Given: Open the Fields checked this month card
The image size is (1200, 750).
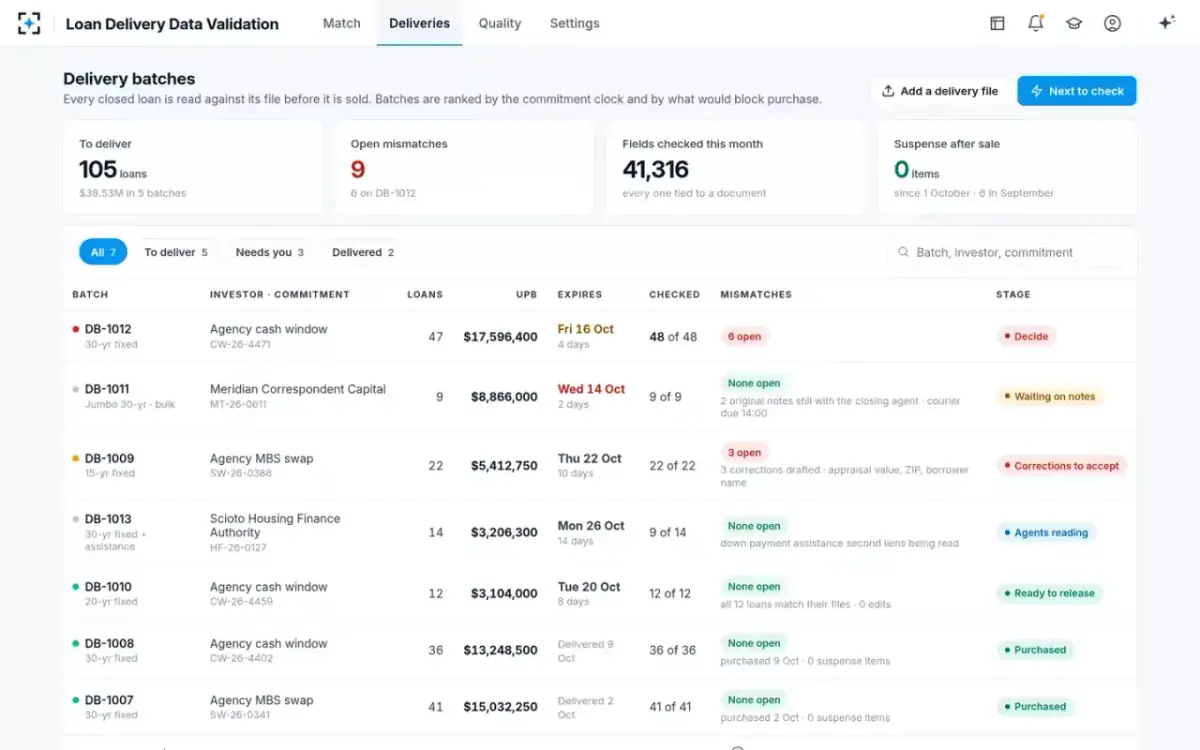Looking at the screenshot, I should coord(736,168).
